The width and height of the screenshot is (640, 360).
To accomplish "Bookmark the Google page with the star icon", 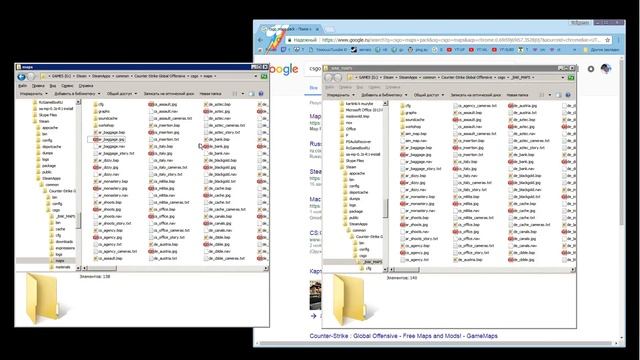I will pos(607,40).
